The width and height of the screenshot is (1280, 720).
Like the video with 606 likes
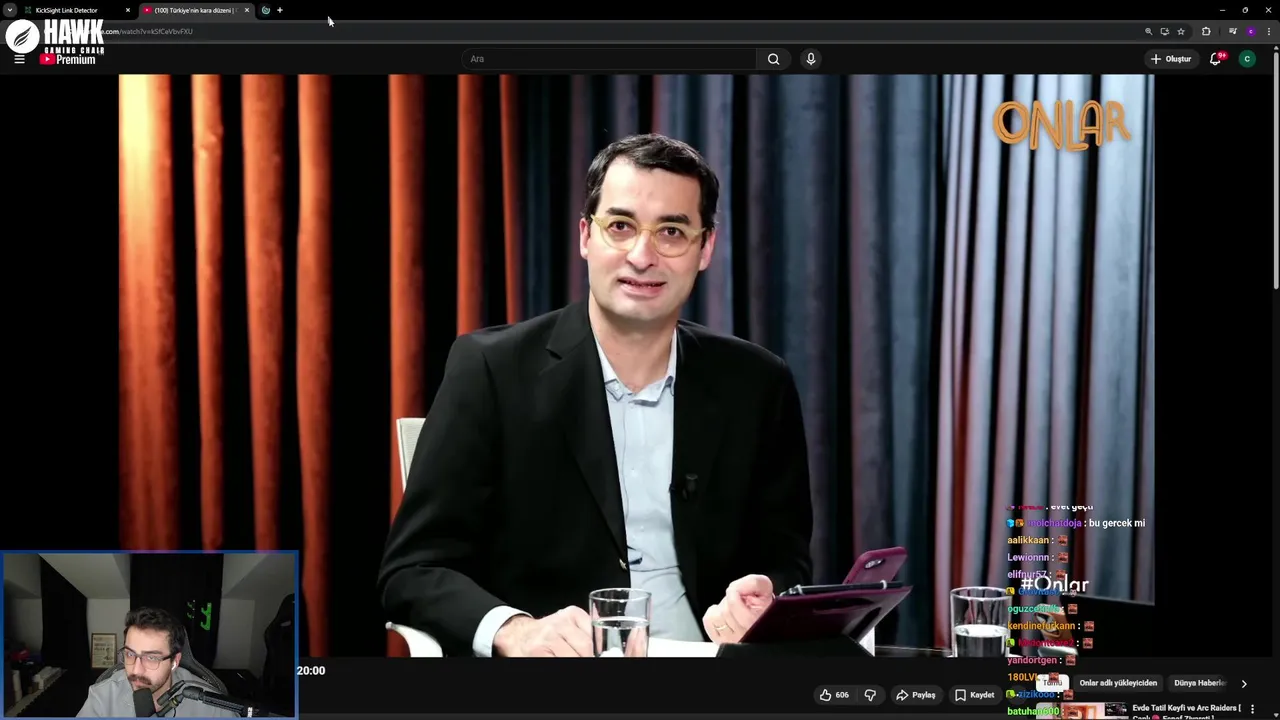(834, 695)
